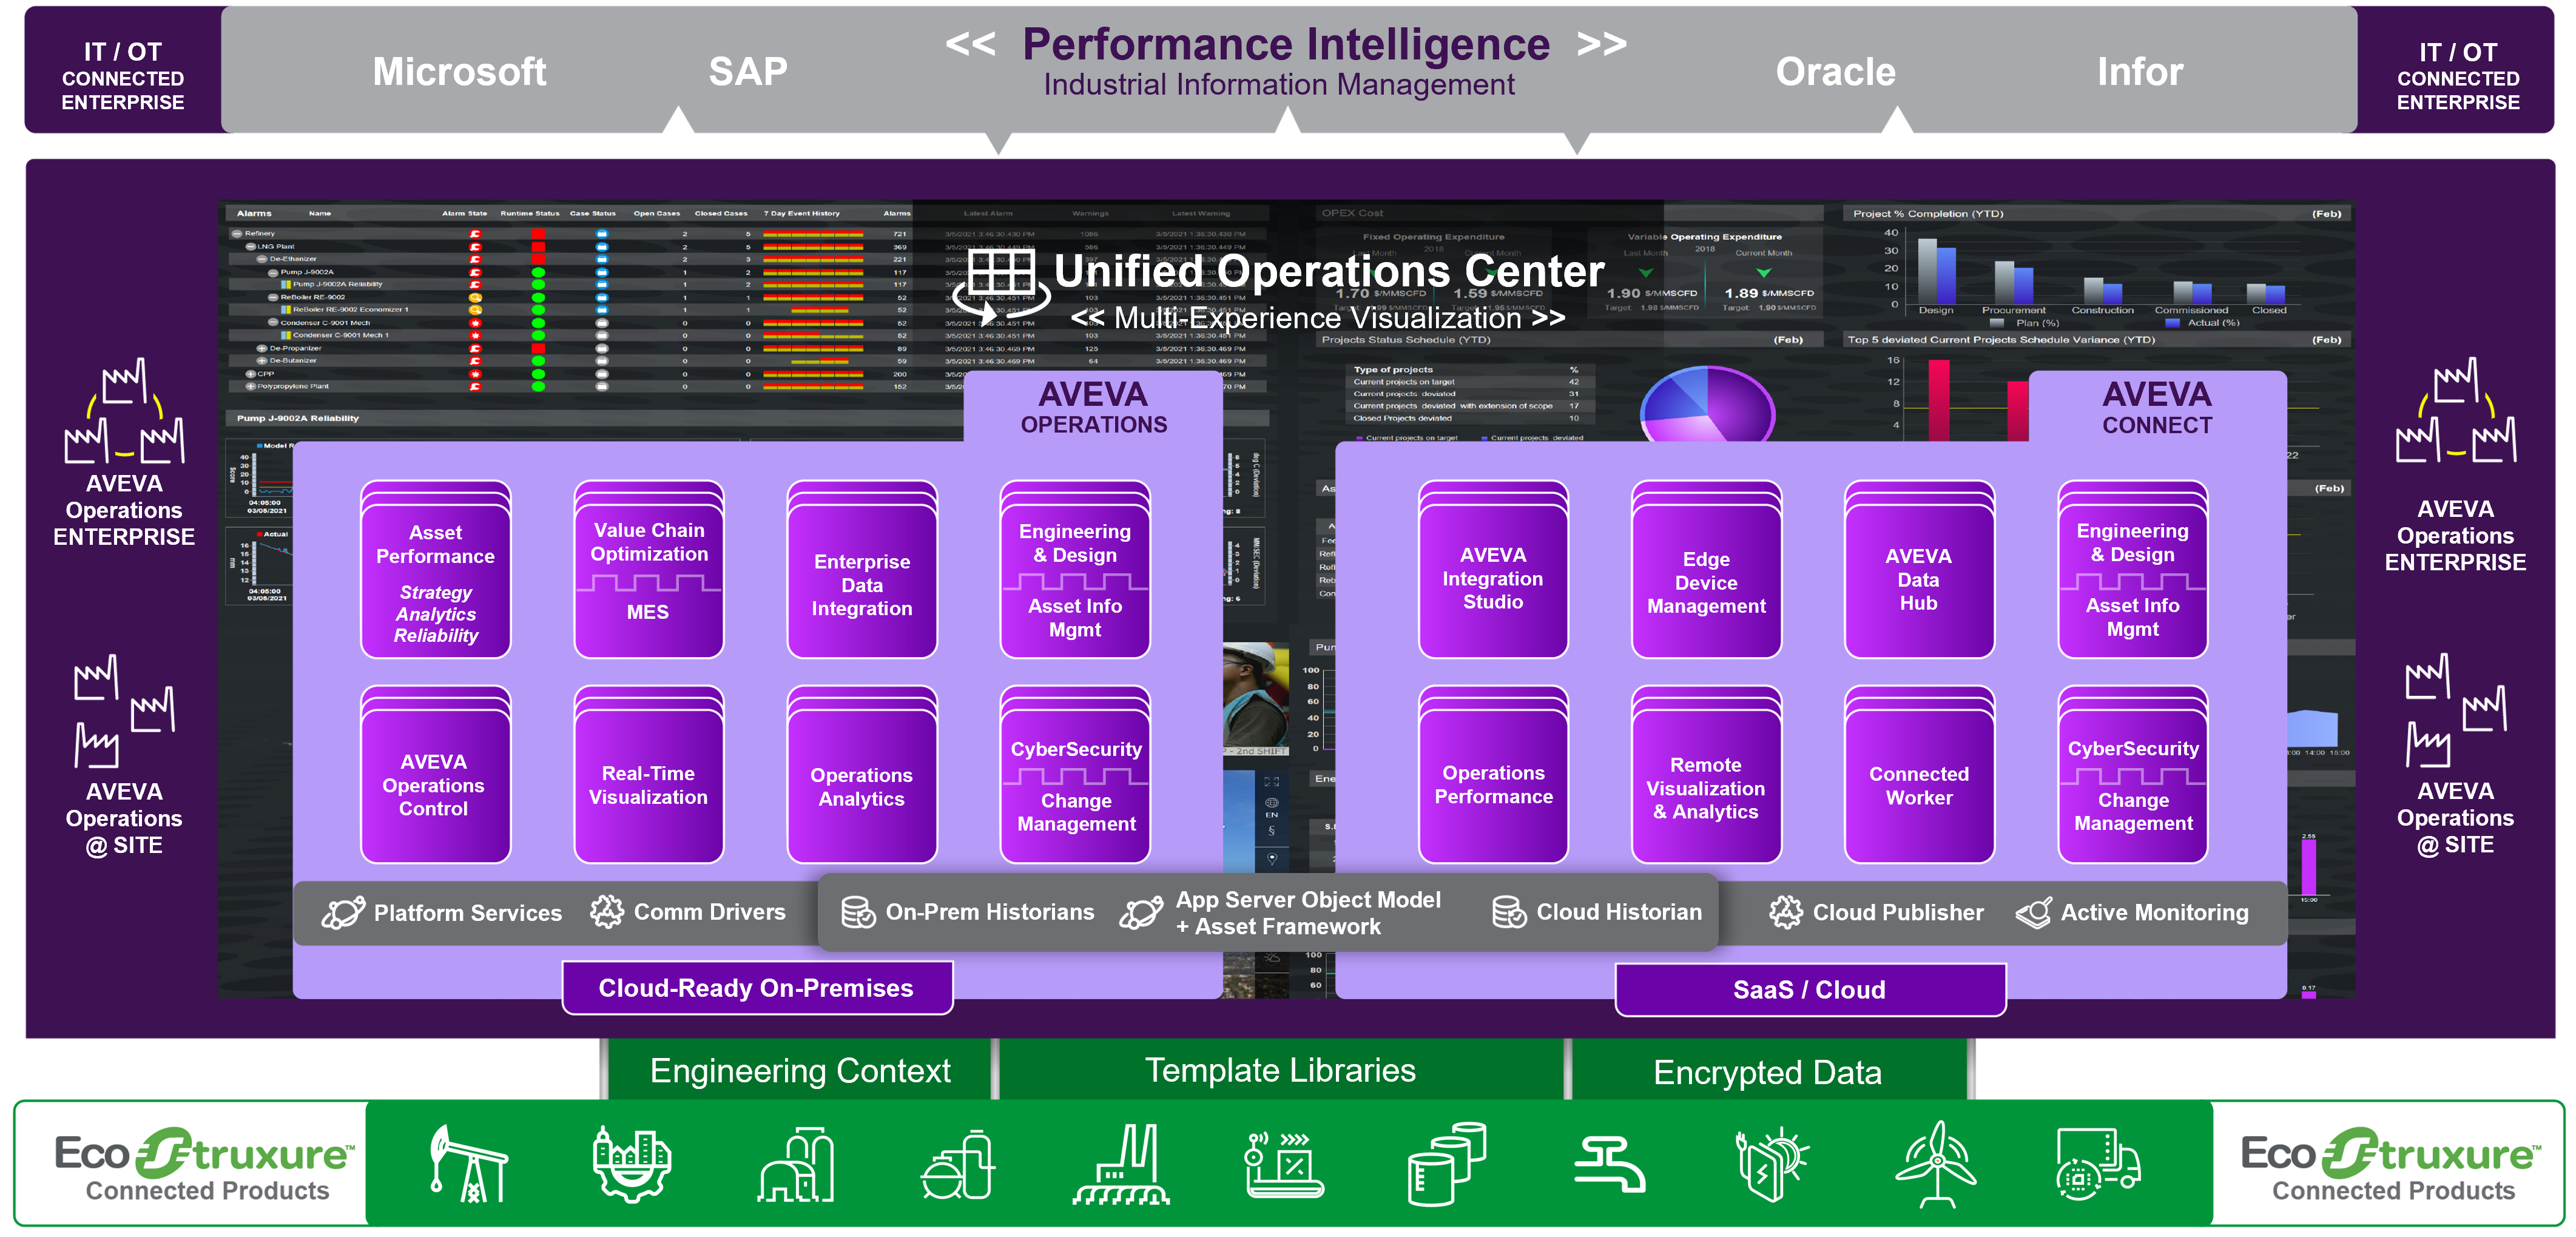Collapse the De-Ethanizer branch
2576x1237 pixels.
(x=262, y=259)
